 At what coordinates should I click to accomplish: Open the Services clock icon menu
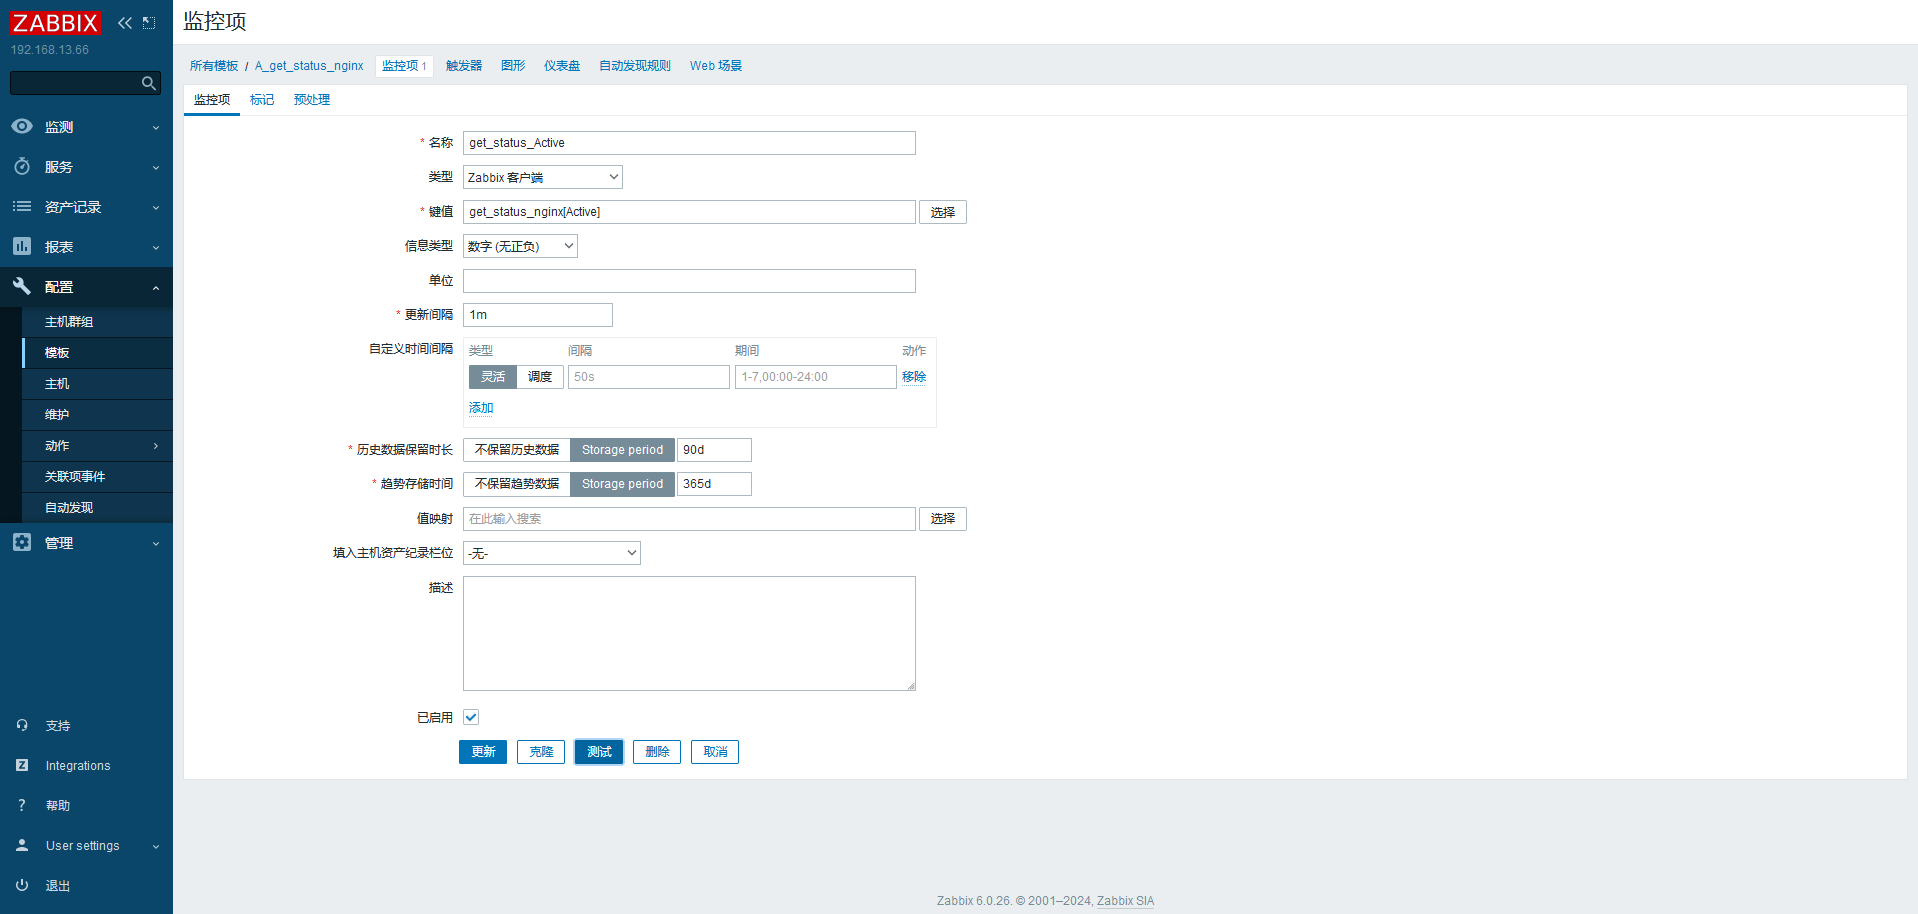click(x=22, y=167)
